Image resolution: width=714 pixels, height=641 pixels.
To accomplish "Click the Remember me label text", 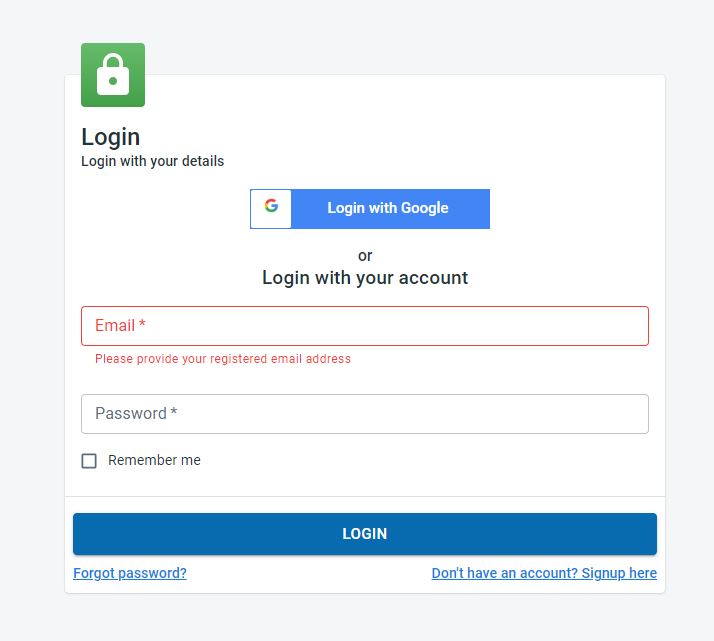I will (154, 460).
